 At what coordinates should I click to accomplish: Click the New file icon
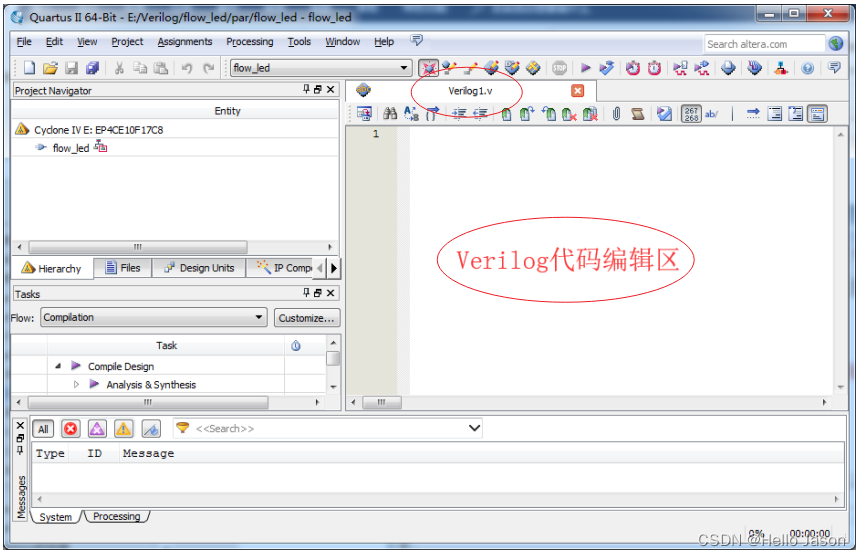29,68
